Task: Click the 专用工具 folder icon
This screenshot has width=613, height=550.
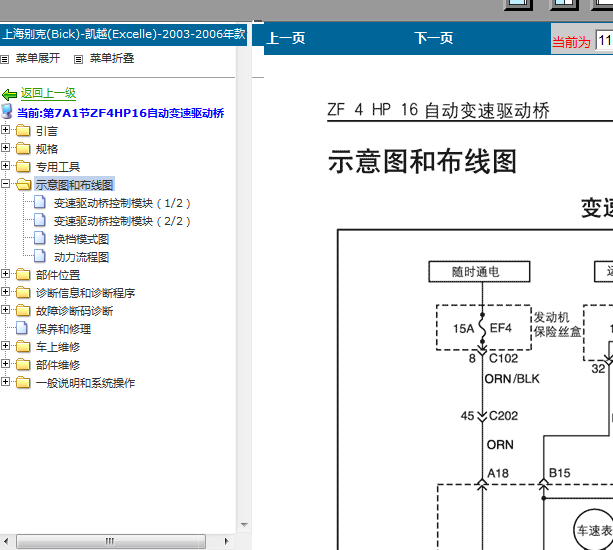Action: 23,166
